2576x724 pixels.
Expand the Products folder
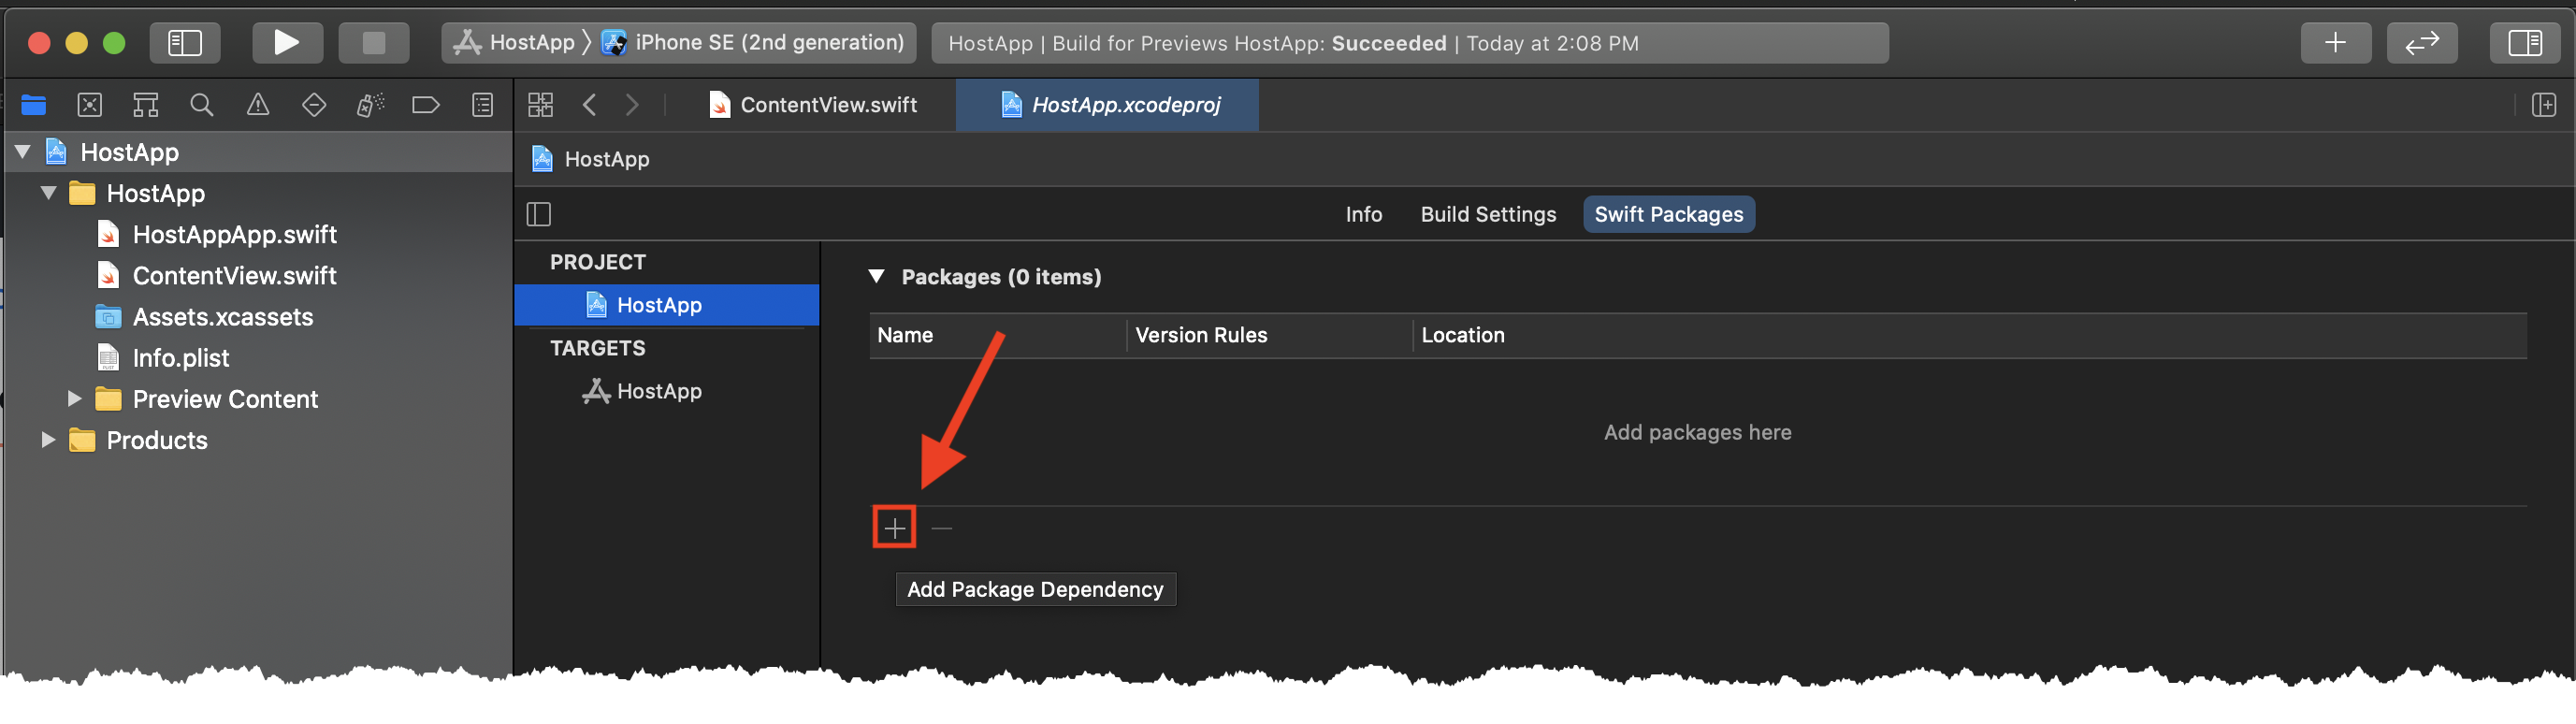tap(48, 440)
